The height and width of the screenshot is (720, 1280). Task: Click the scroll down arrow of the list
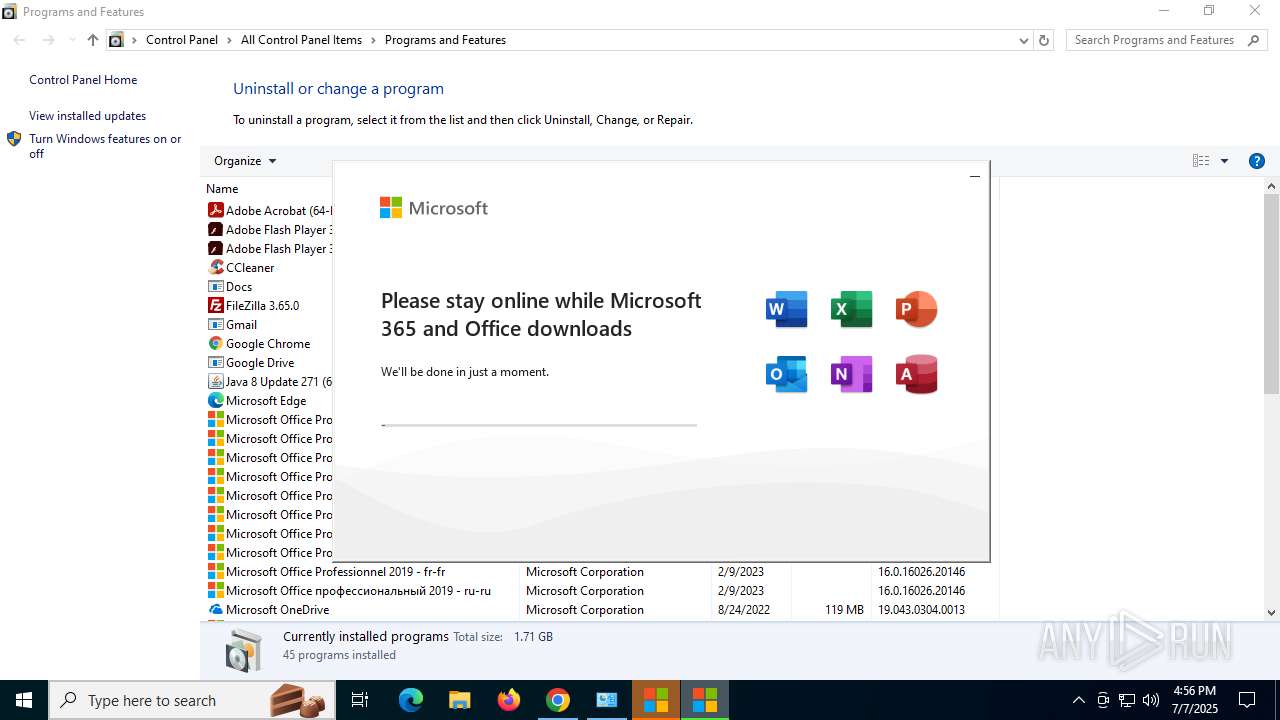tap(1272, 612)
